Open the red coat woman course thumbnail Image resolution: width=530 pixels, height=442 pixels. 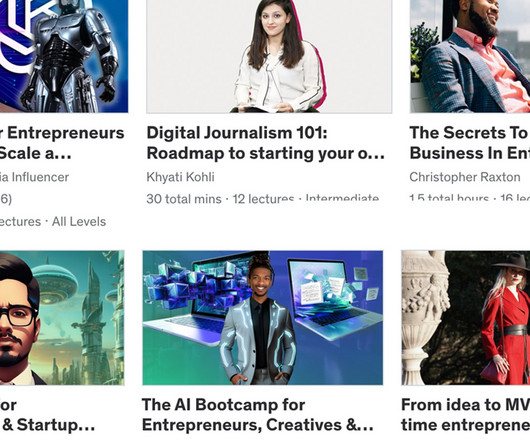pos(466,318)
